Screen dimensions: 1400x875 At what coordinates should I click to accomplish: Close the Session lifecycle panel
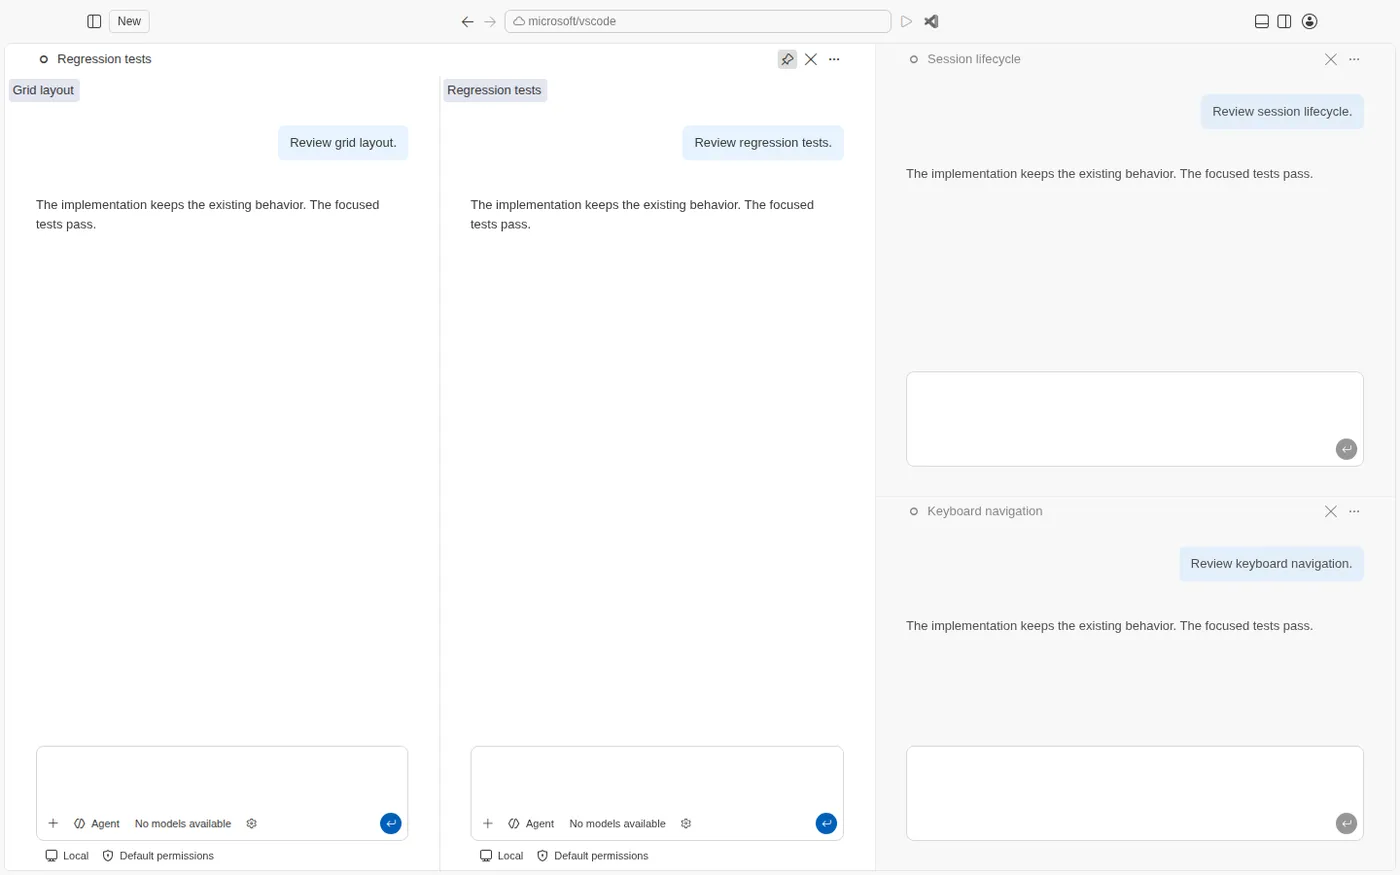click(x=1331, y=59)
